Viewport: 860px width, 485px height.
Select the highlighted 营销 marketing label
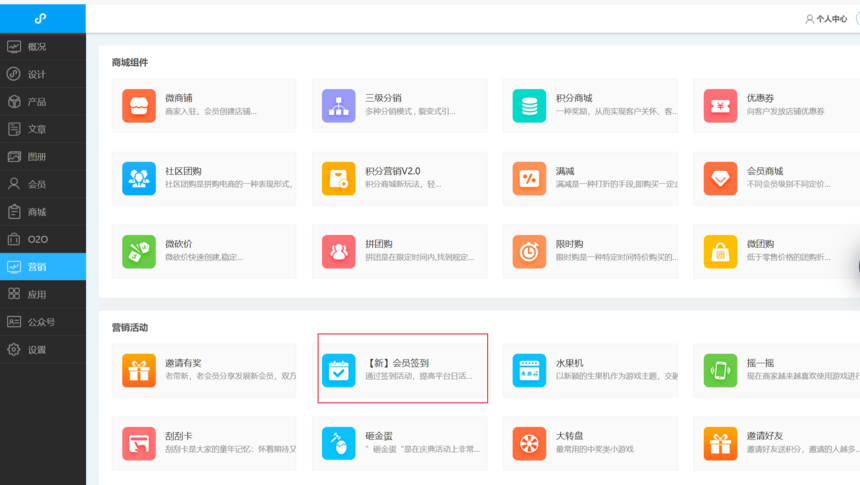point(37,267)
